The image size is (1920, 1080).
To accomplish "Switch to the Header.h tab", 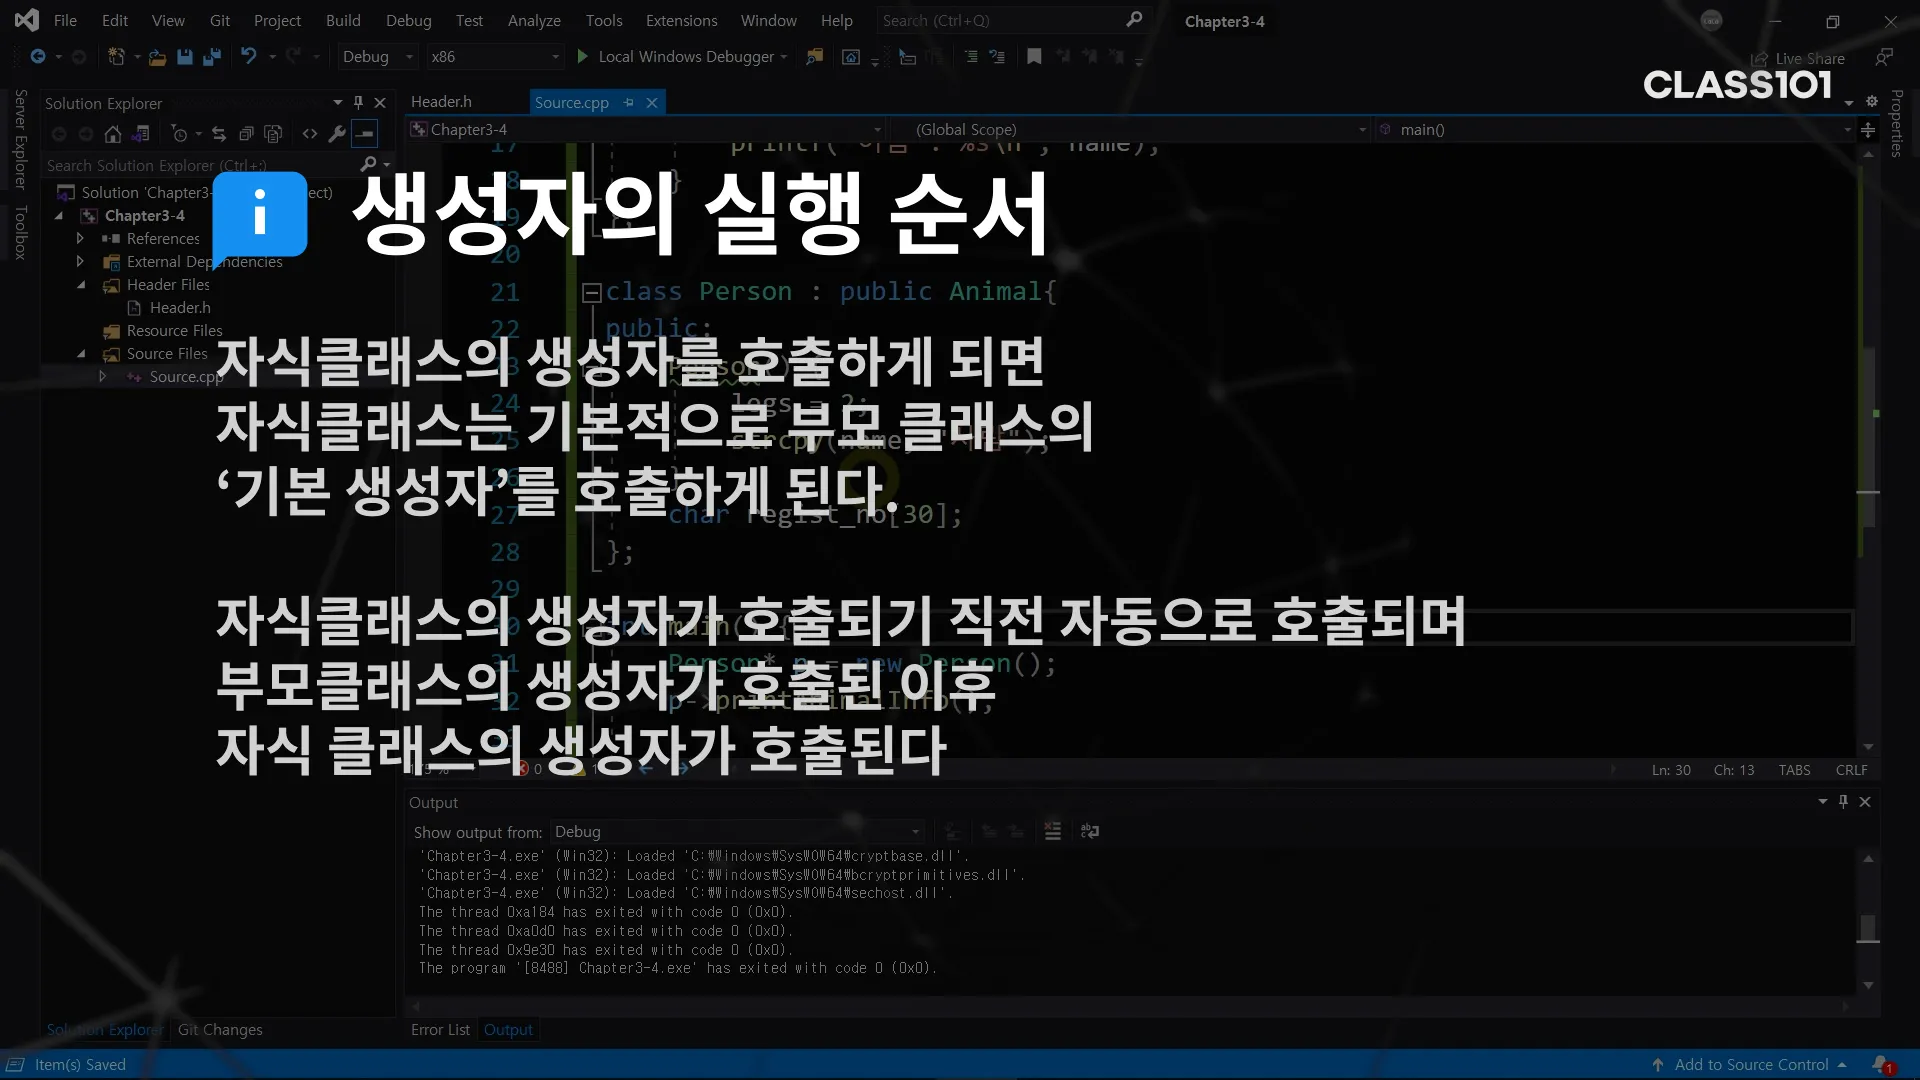I will (441, 102).
